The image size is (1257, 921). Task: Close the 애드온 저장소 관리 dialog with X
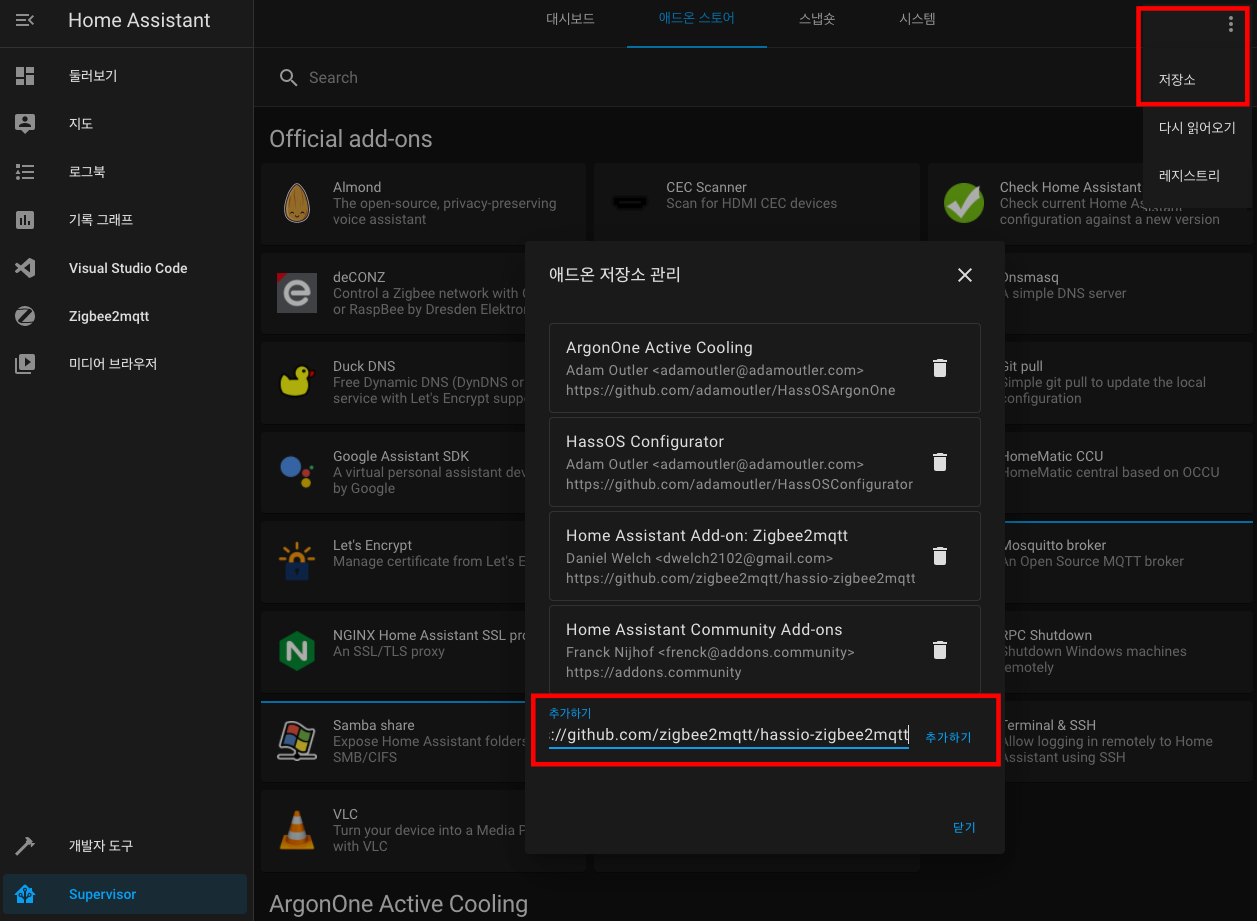[965, 275]
